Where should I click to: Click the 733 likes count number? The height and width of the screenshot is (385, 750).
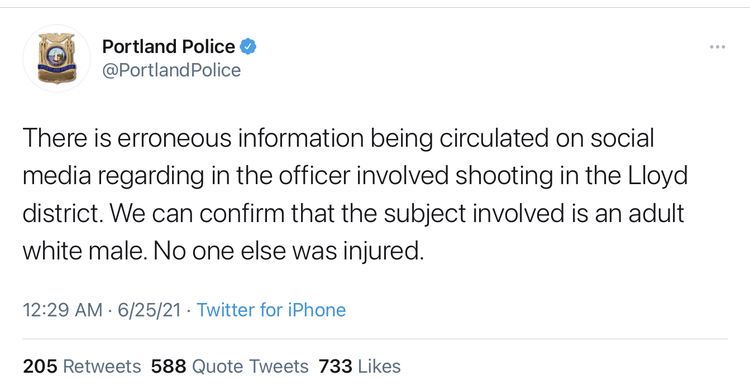[x=335, y=366]
